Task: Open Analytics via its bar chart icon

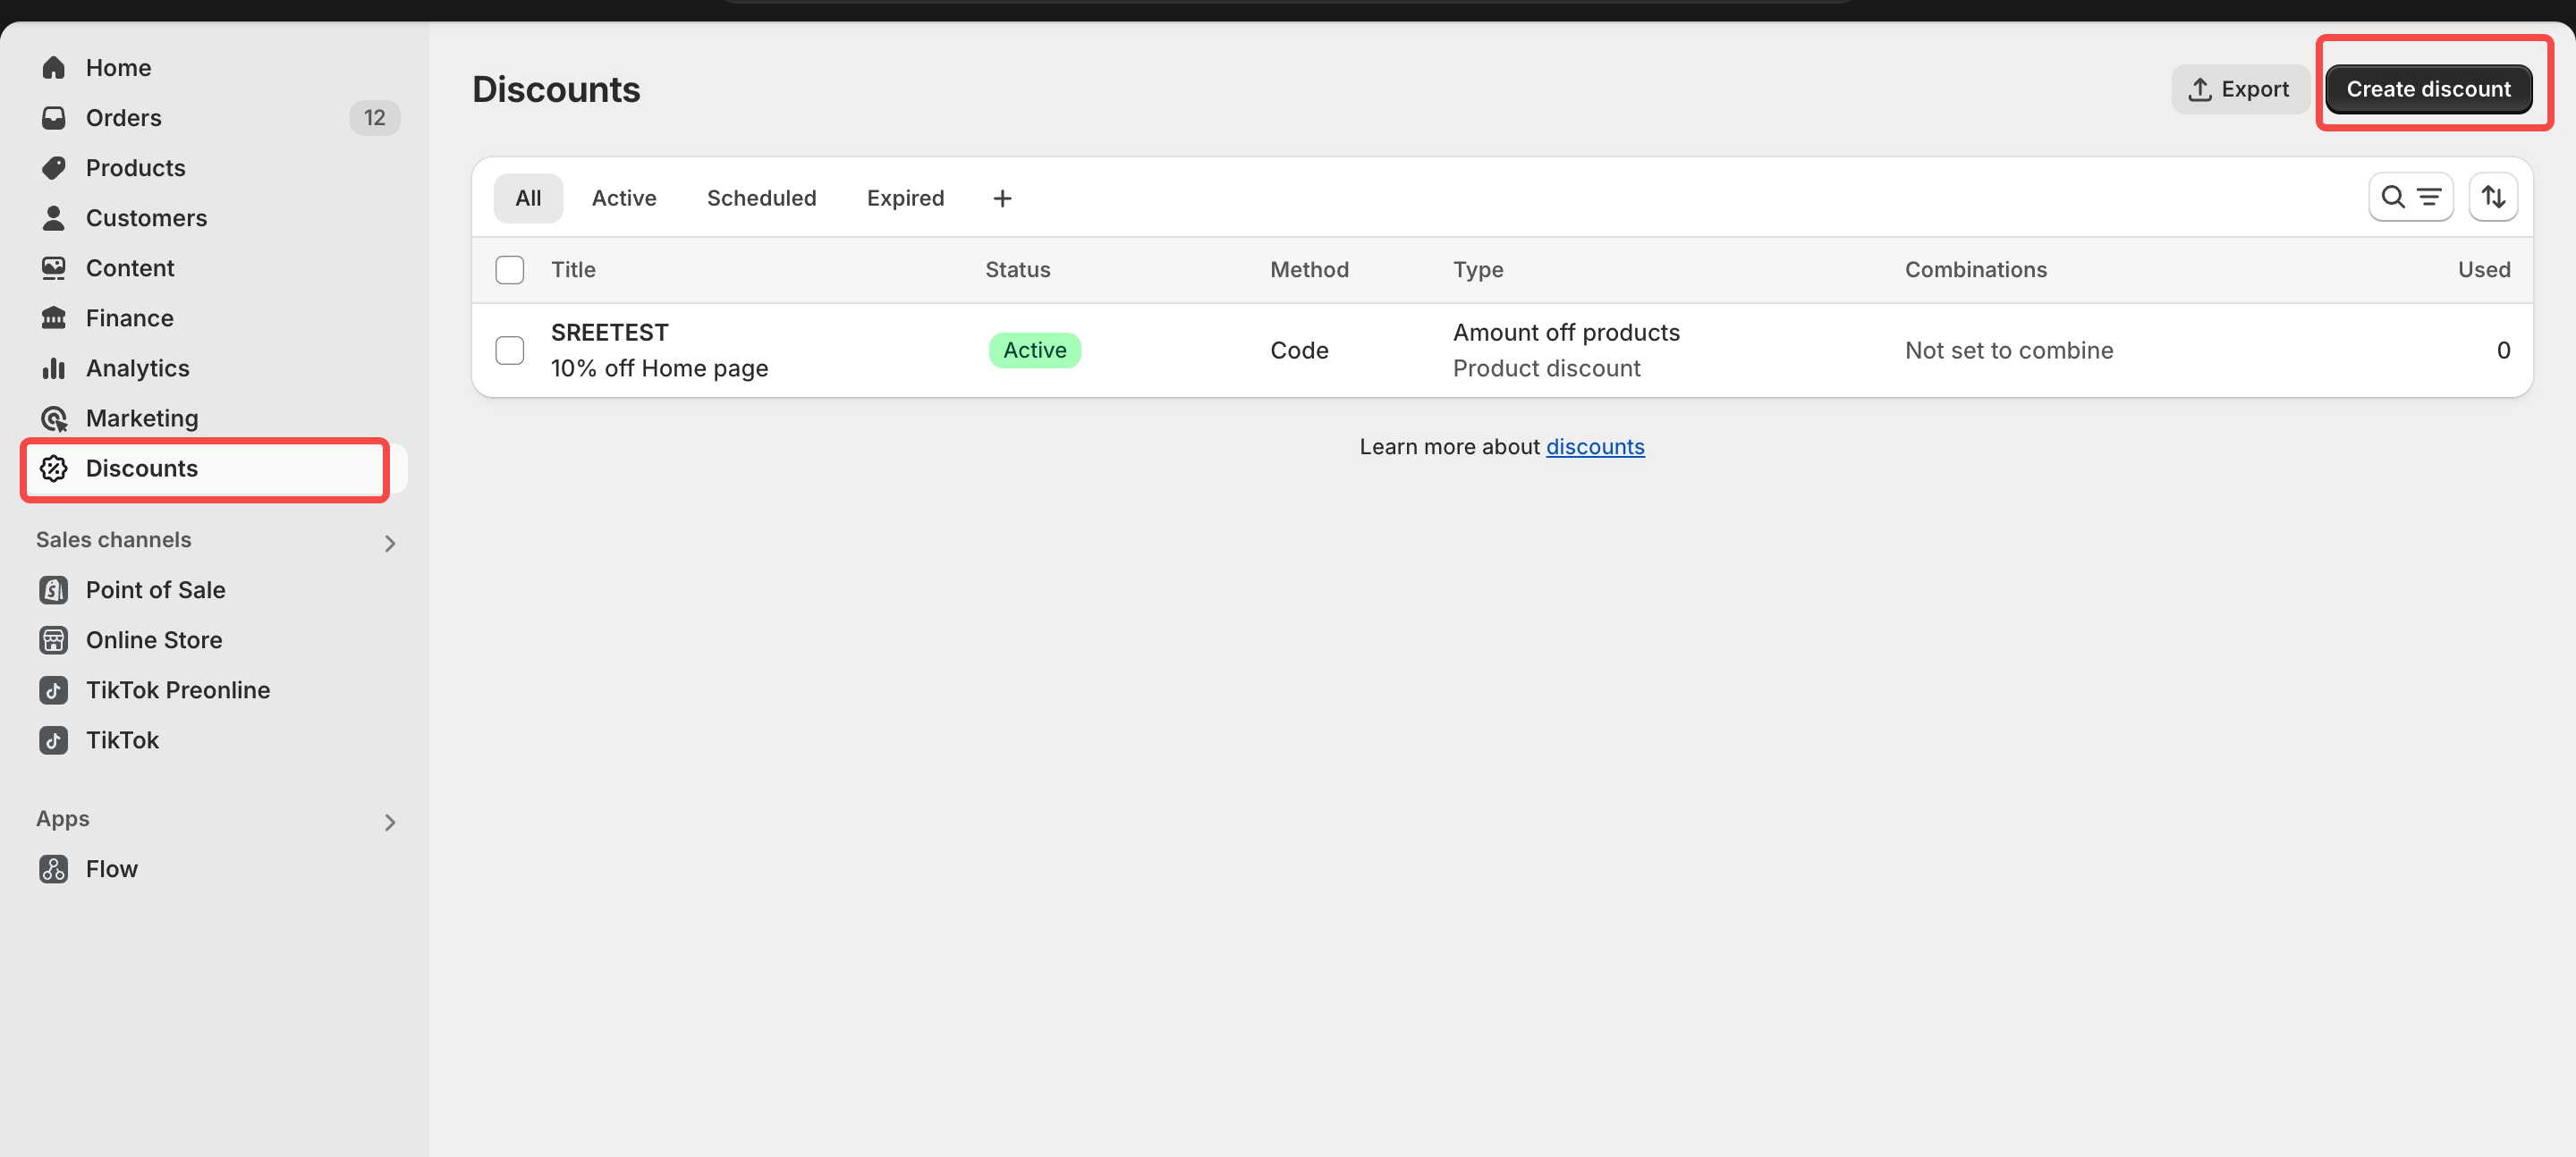Action: (x=53, y=368)
